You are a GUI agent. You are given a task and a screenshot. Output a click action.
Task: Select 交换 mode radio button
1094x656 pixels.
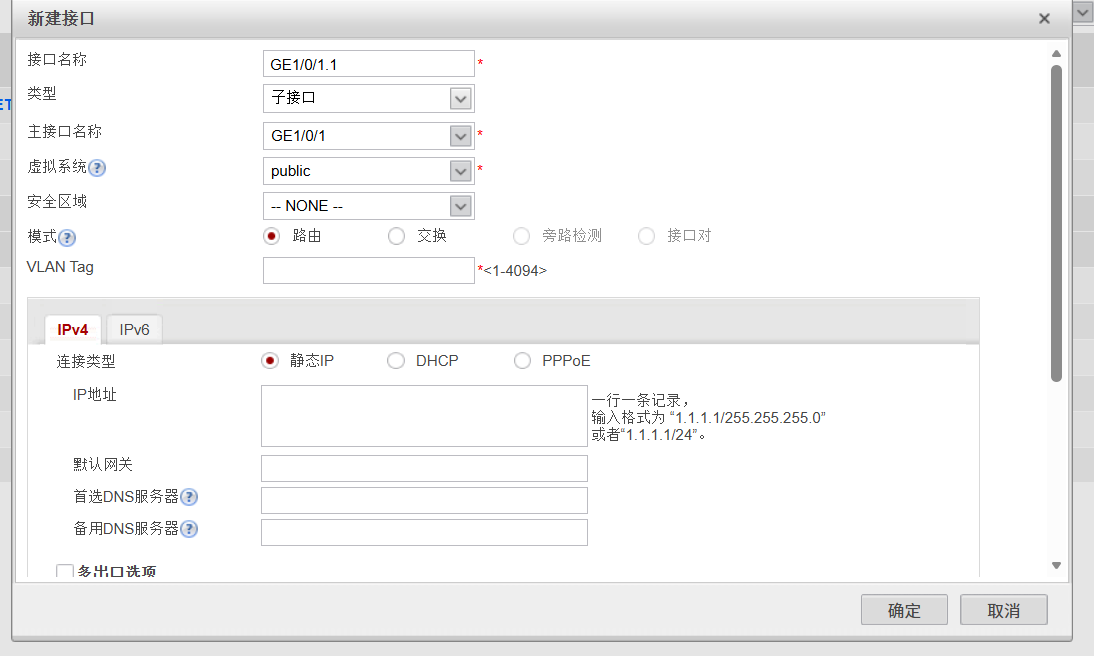(396, 236)
